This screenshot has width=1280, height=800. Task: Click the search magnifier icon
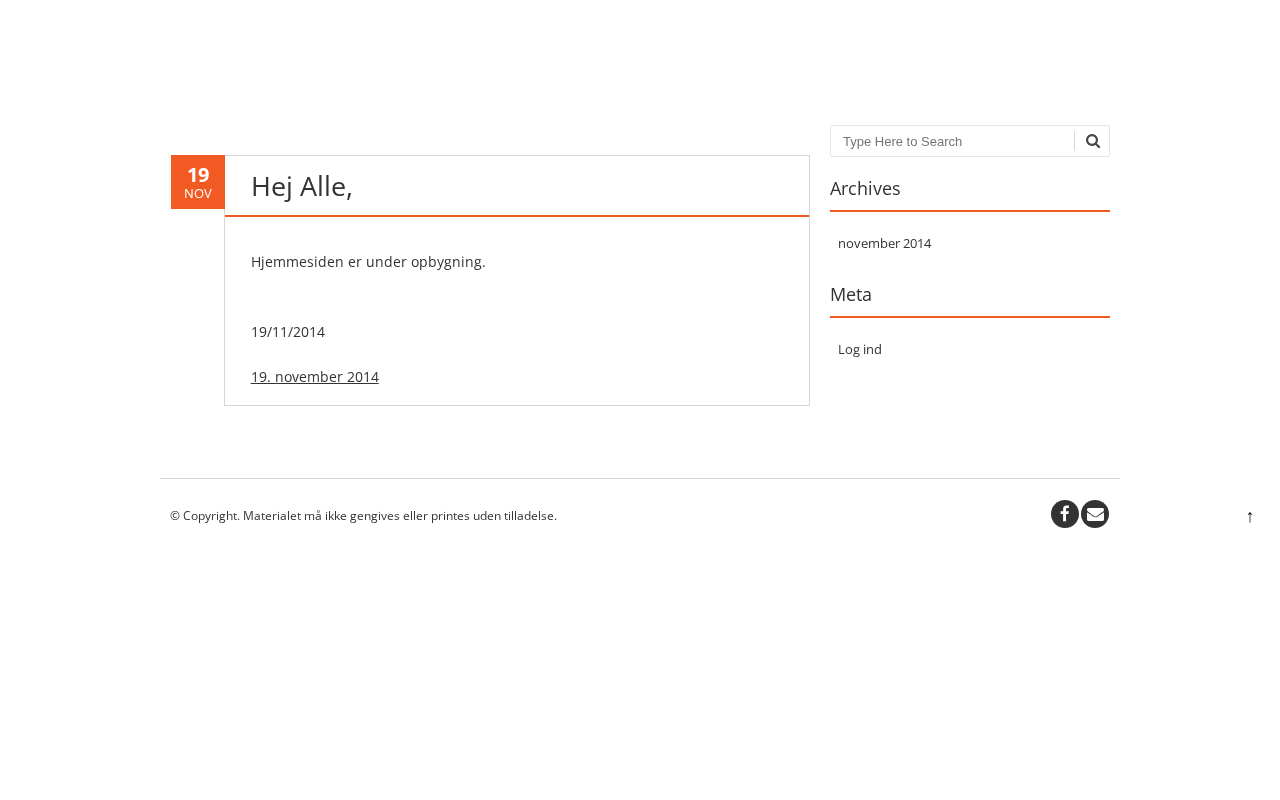[1093, 141]
